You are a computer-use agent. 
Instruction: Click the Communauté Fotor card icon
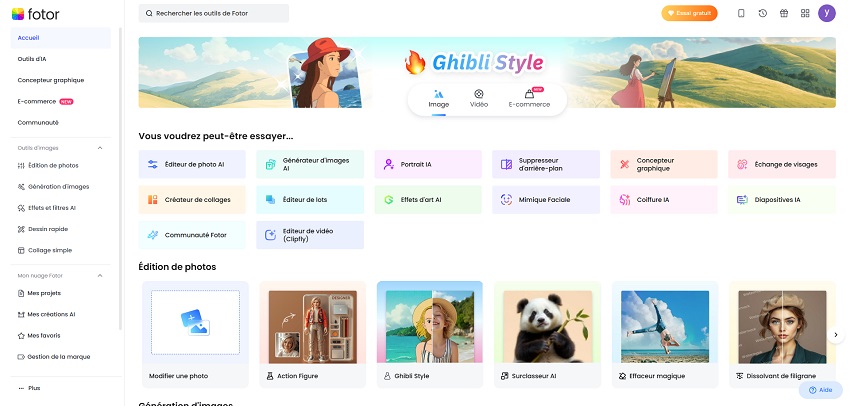[x=152, y=235]
